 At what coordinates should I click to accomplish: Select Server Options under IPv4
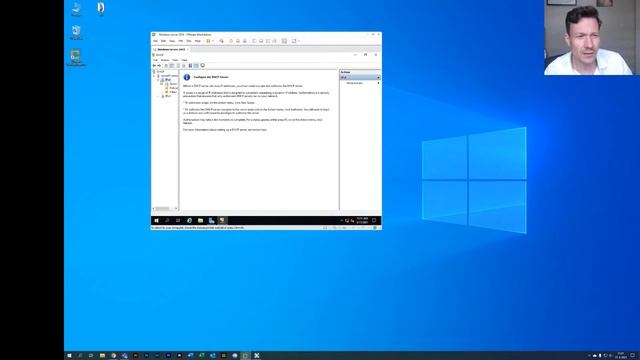172,84
